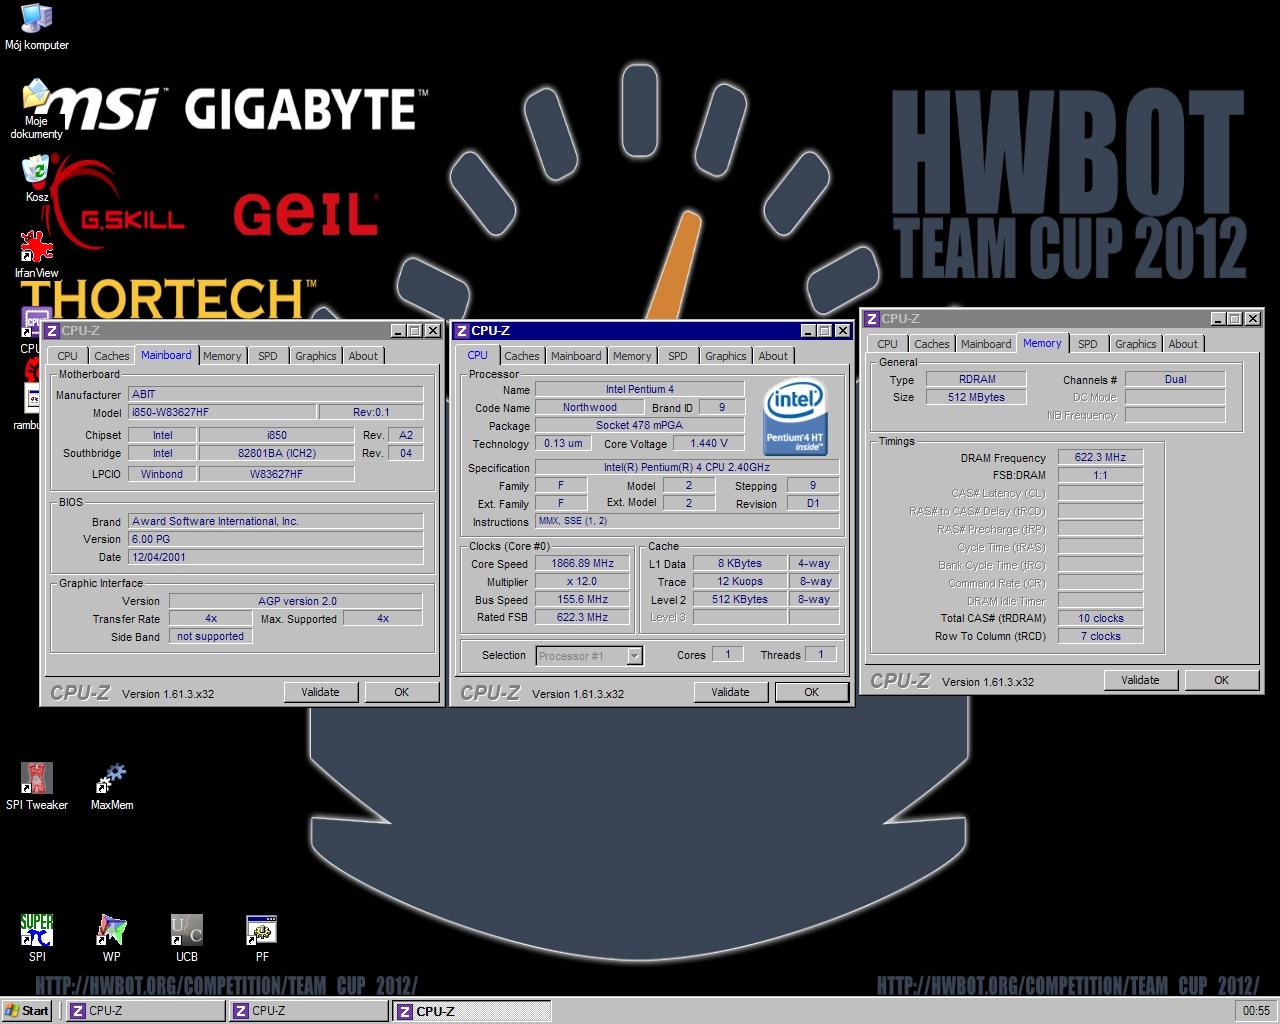Screen dimensions: 1280x1024
Task: Switch to Caches tab in the Mainboard window
Action: coord(112,356)
